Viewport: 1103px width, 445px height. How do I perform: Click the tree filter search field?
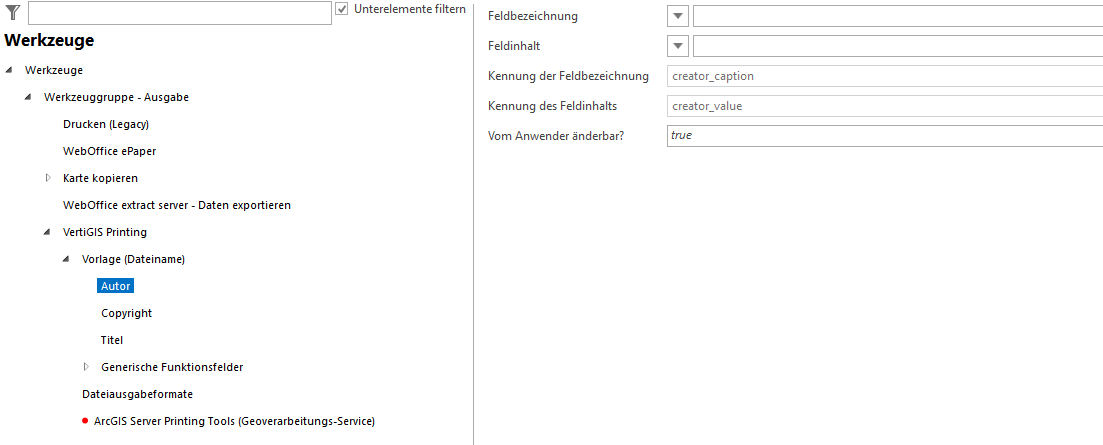pyautogui.click(x=180, y=12)
